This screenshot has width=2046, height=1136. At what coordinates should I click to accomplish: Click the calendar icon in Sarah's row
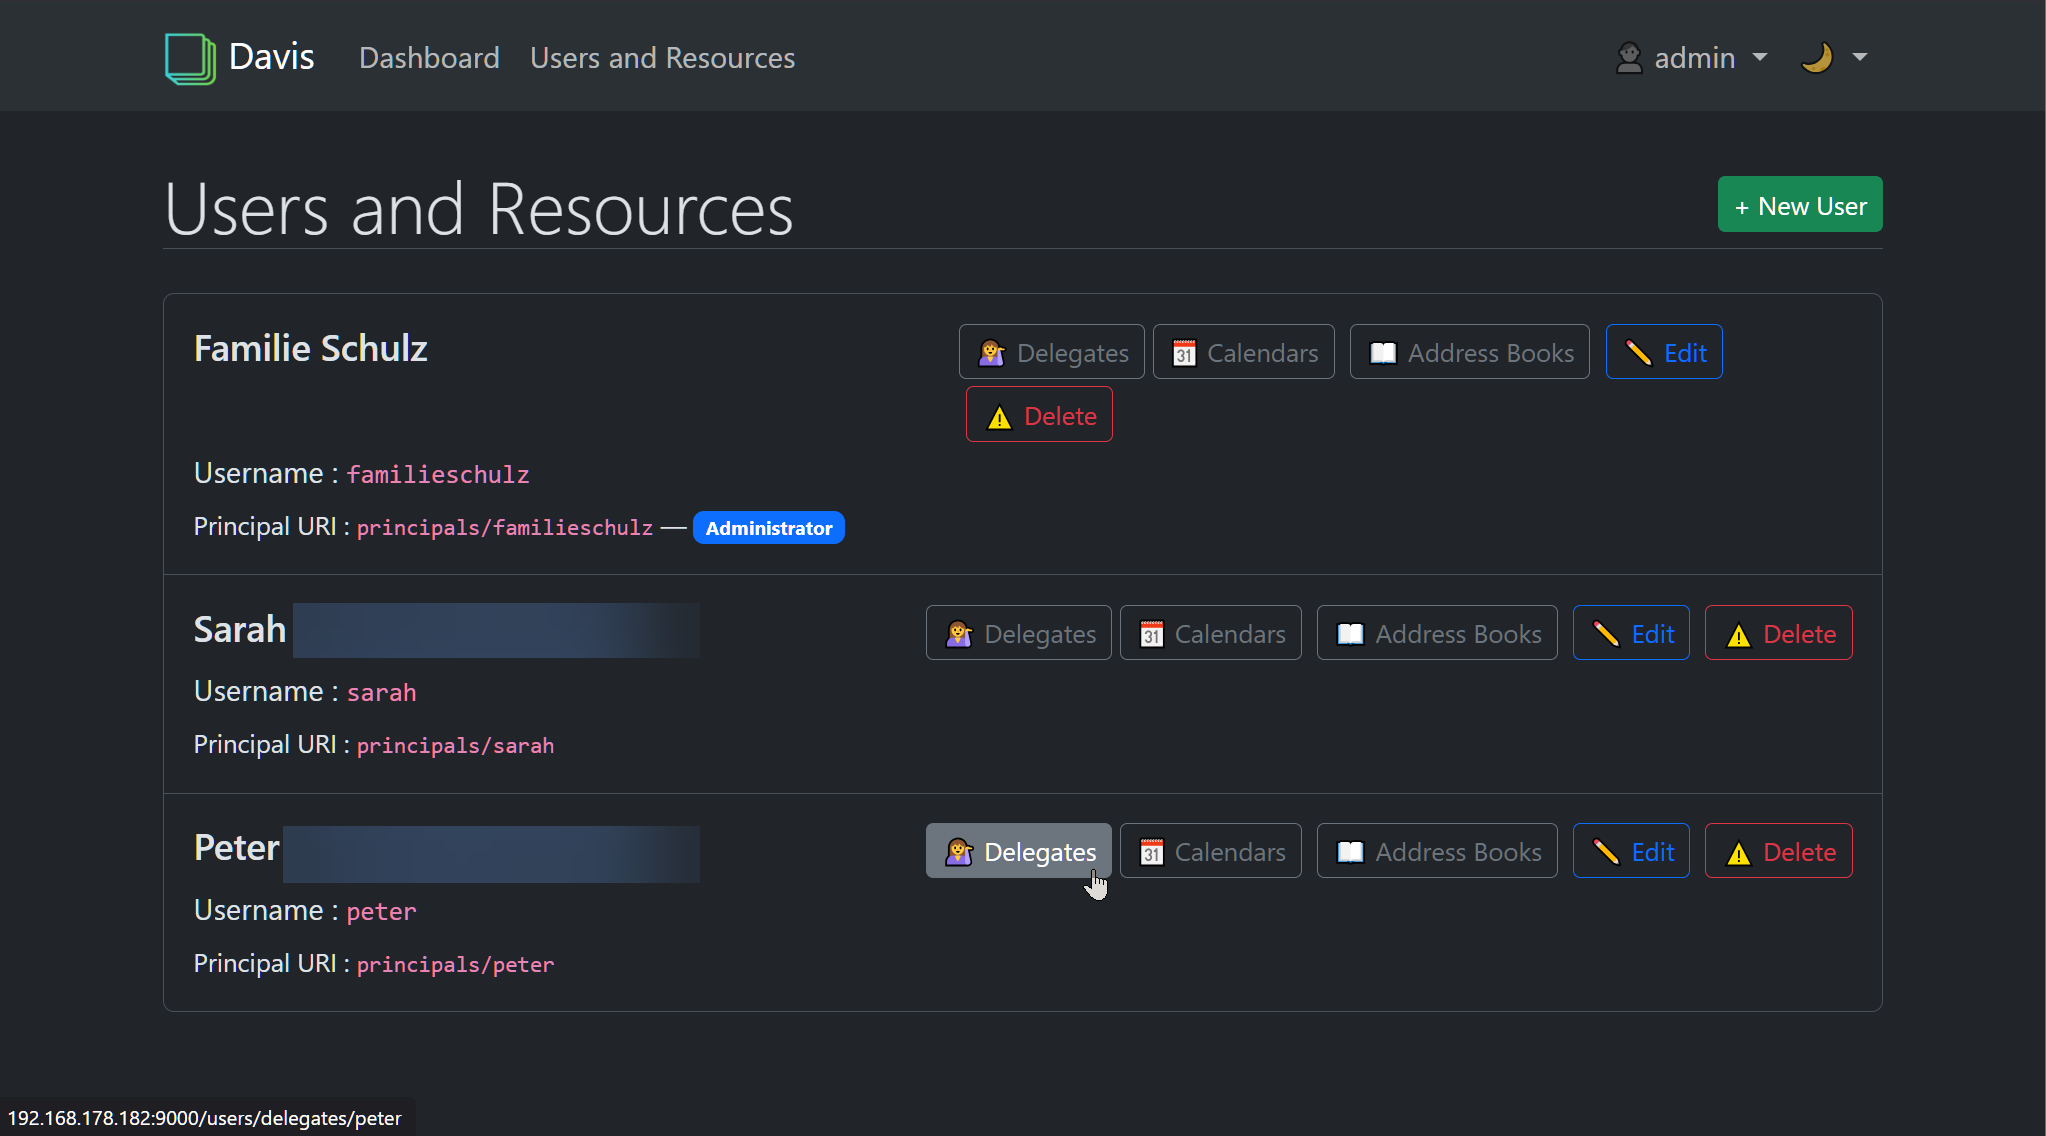coord(1152,634)
